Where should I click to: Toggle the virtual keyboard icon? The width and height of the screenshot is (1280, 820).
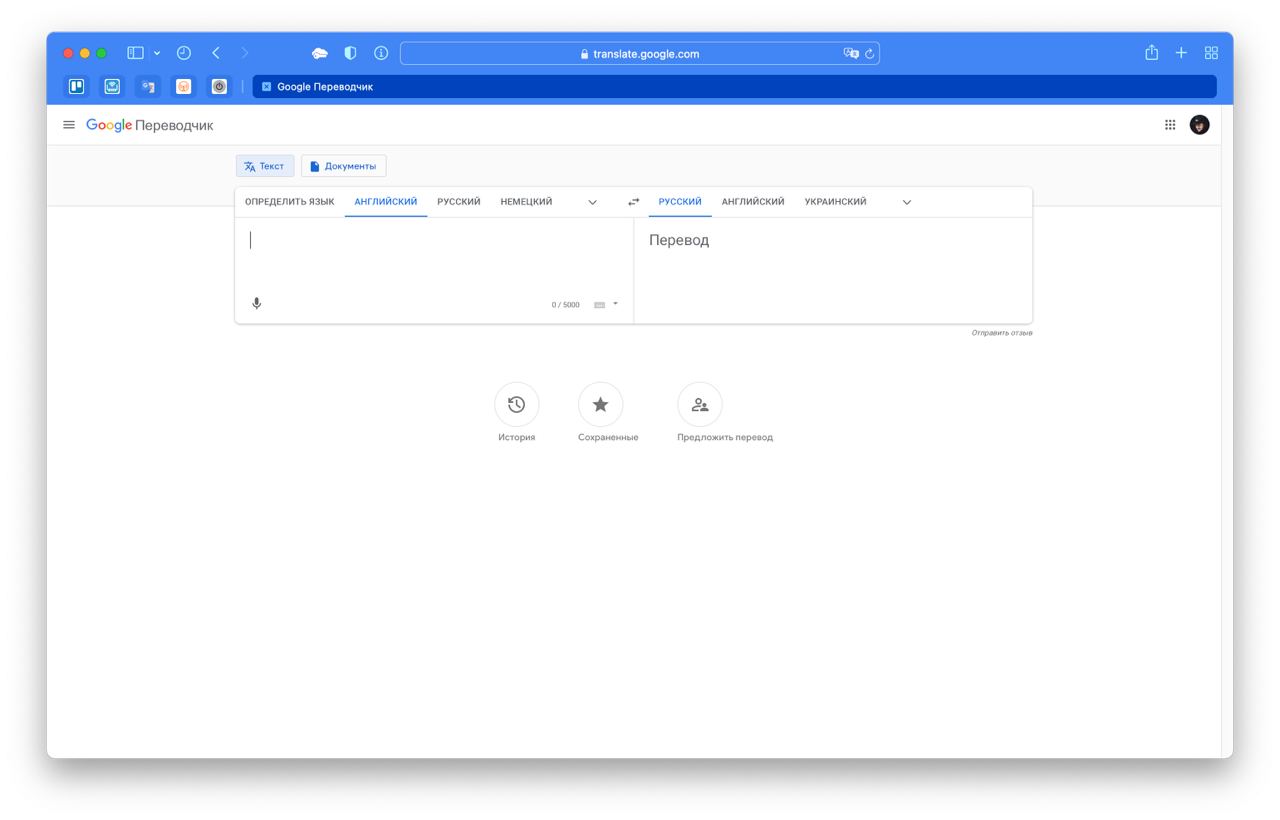coord(600,305)
